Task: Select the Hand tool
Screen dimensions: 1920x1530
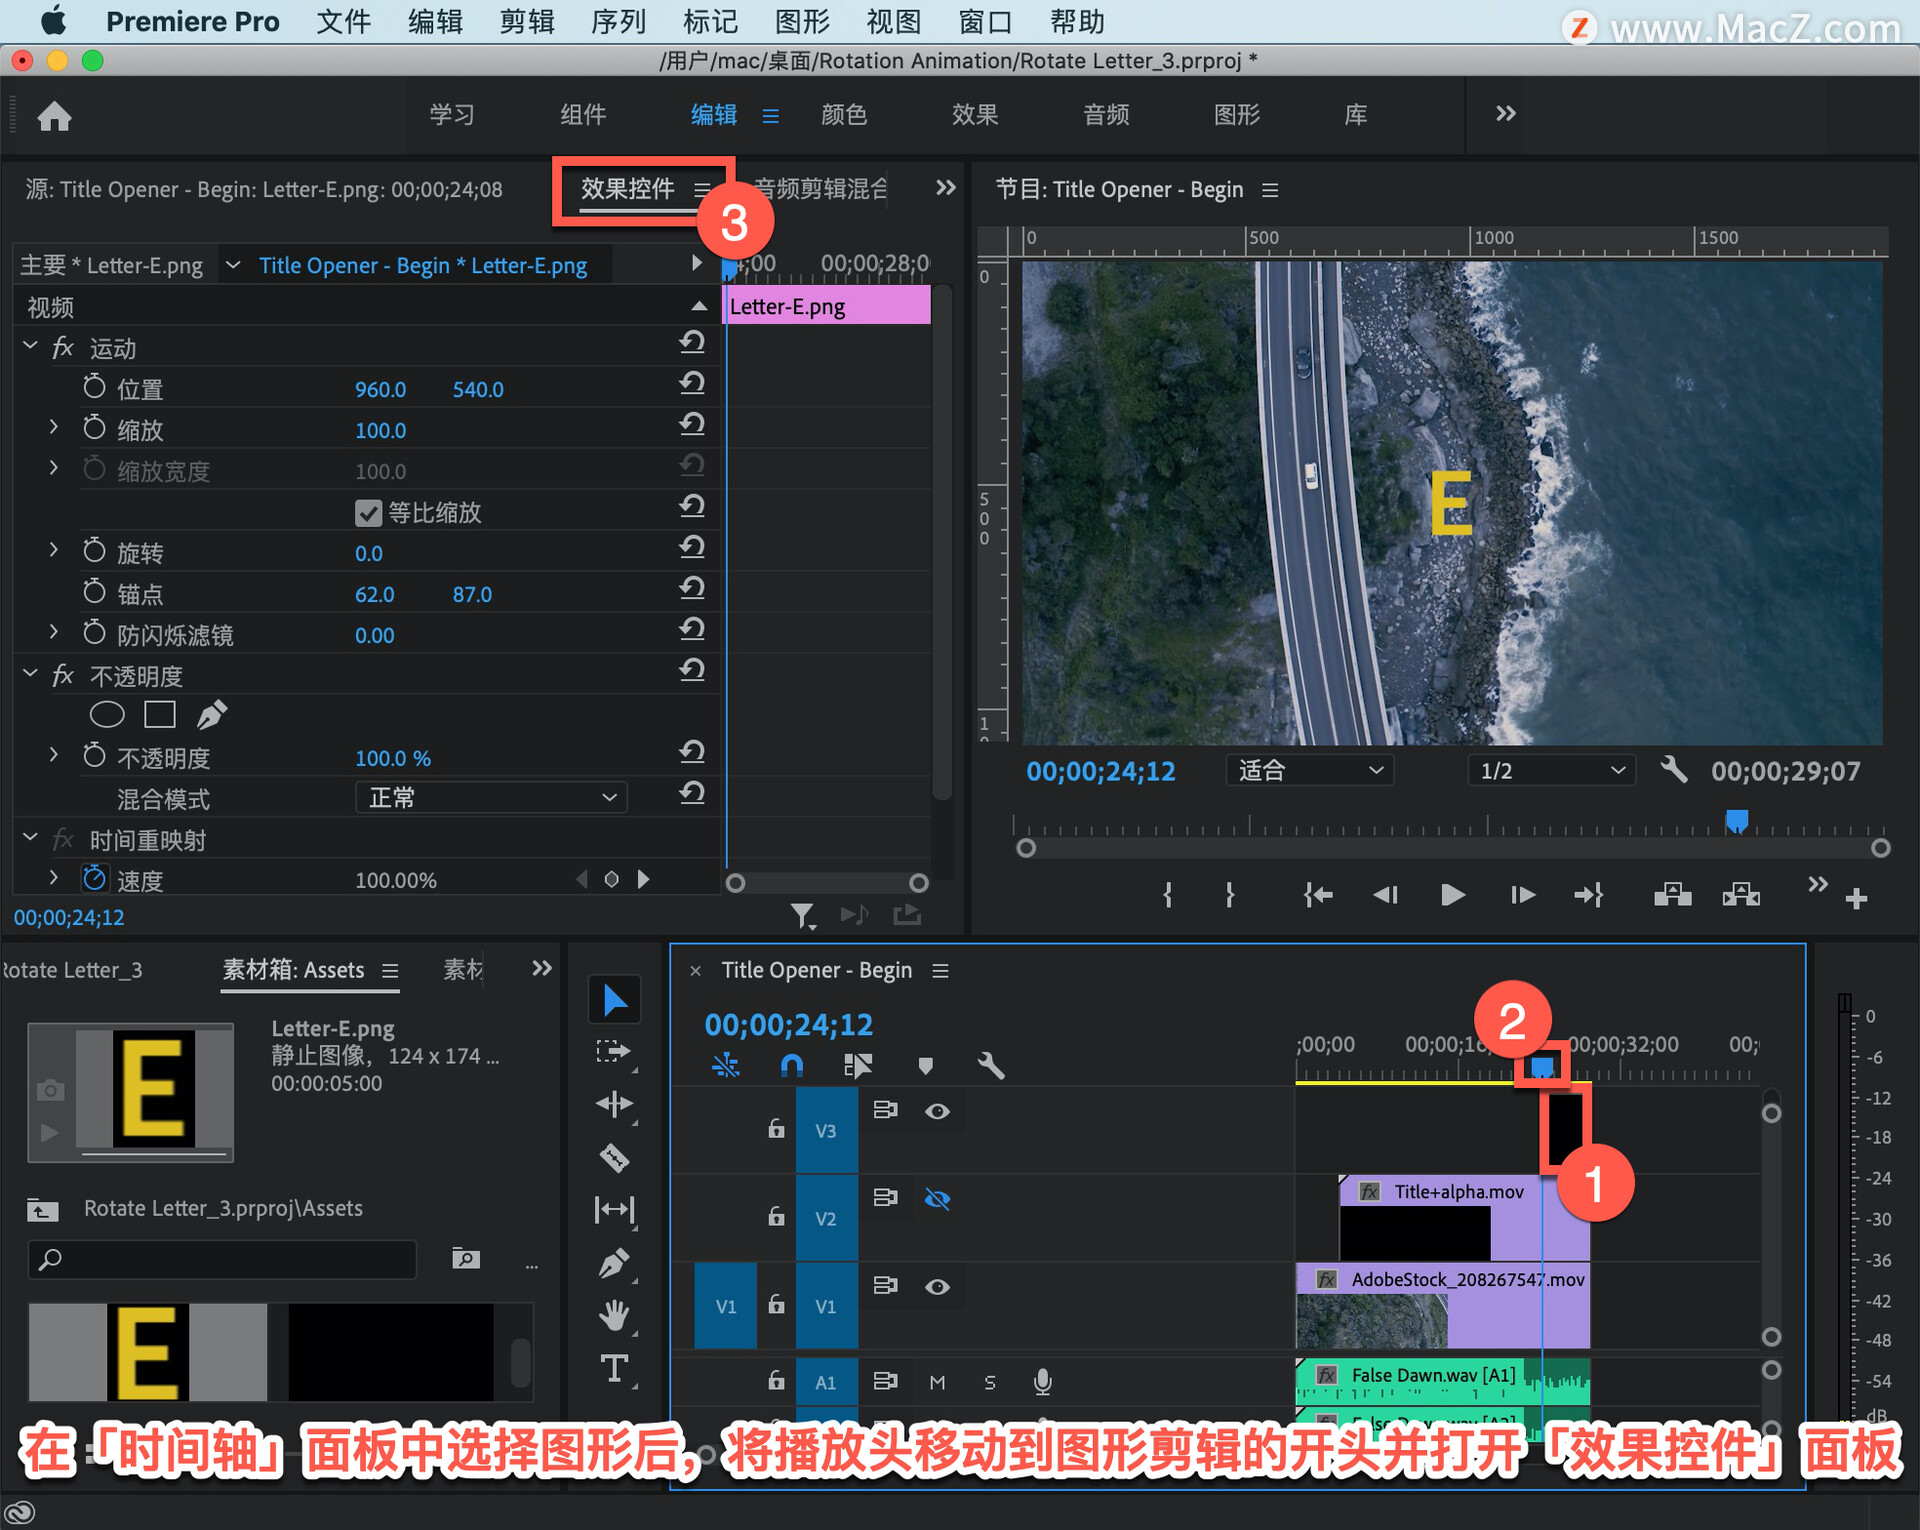Action: pos(614,1315)
